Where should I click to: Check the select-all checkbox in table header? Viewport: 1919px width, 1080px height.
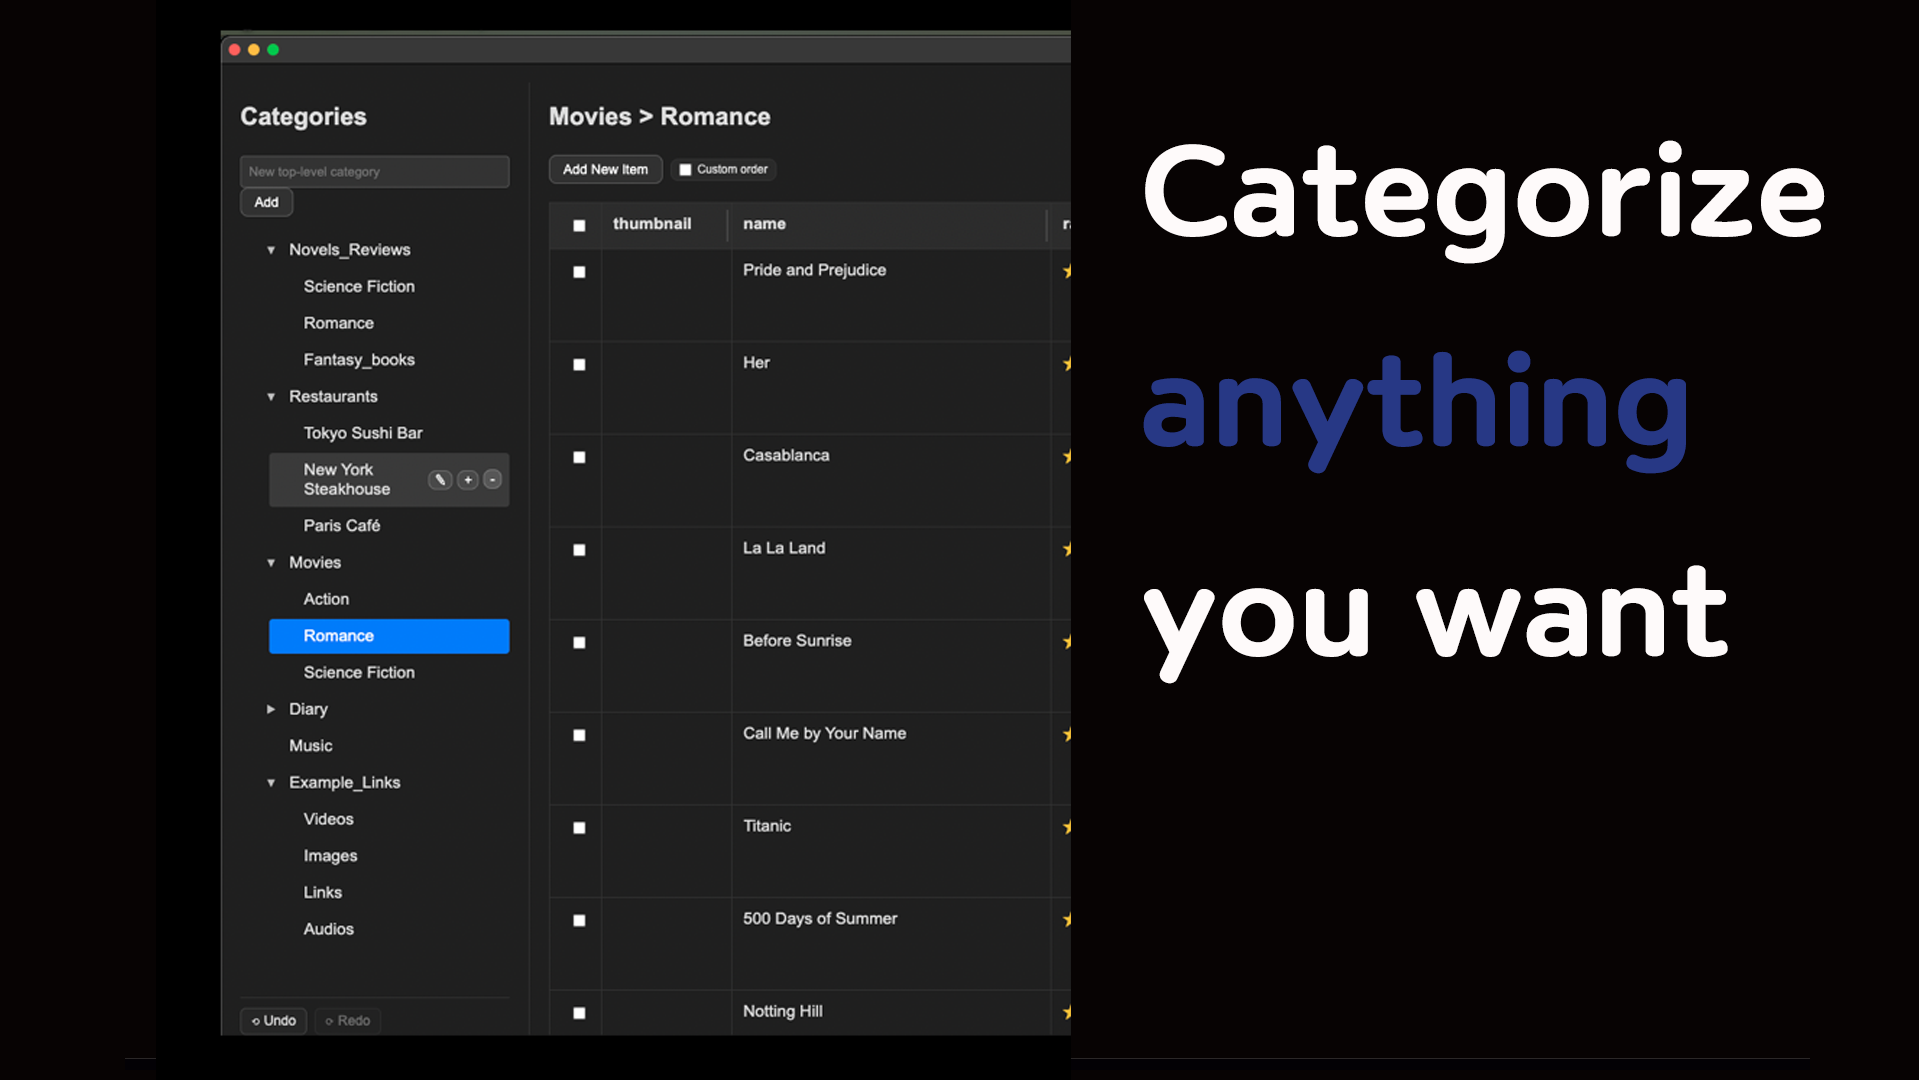(x=579, y=226)
